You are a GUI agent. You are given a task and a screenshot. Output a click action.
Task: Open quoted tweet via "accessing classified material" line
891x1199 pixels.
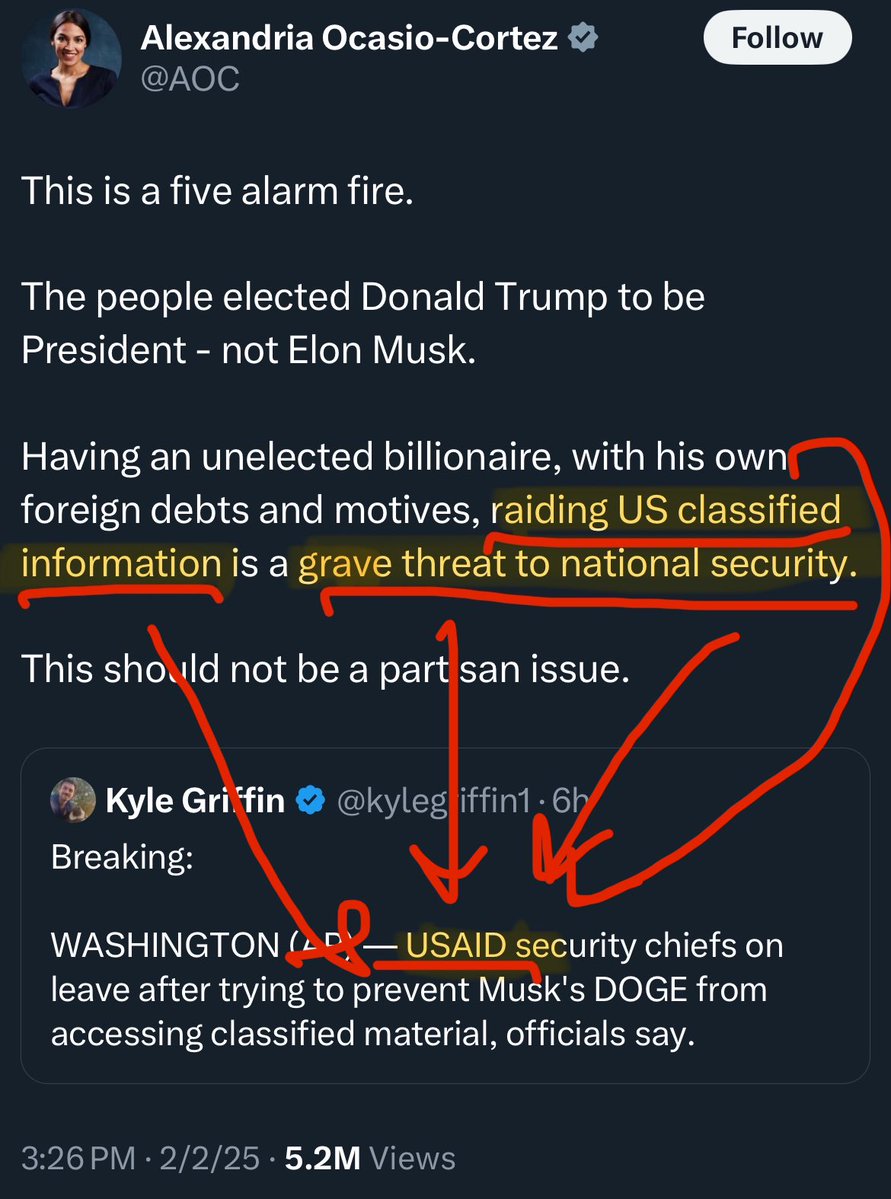pyautogui.click(x=372, y=1033)
